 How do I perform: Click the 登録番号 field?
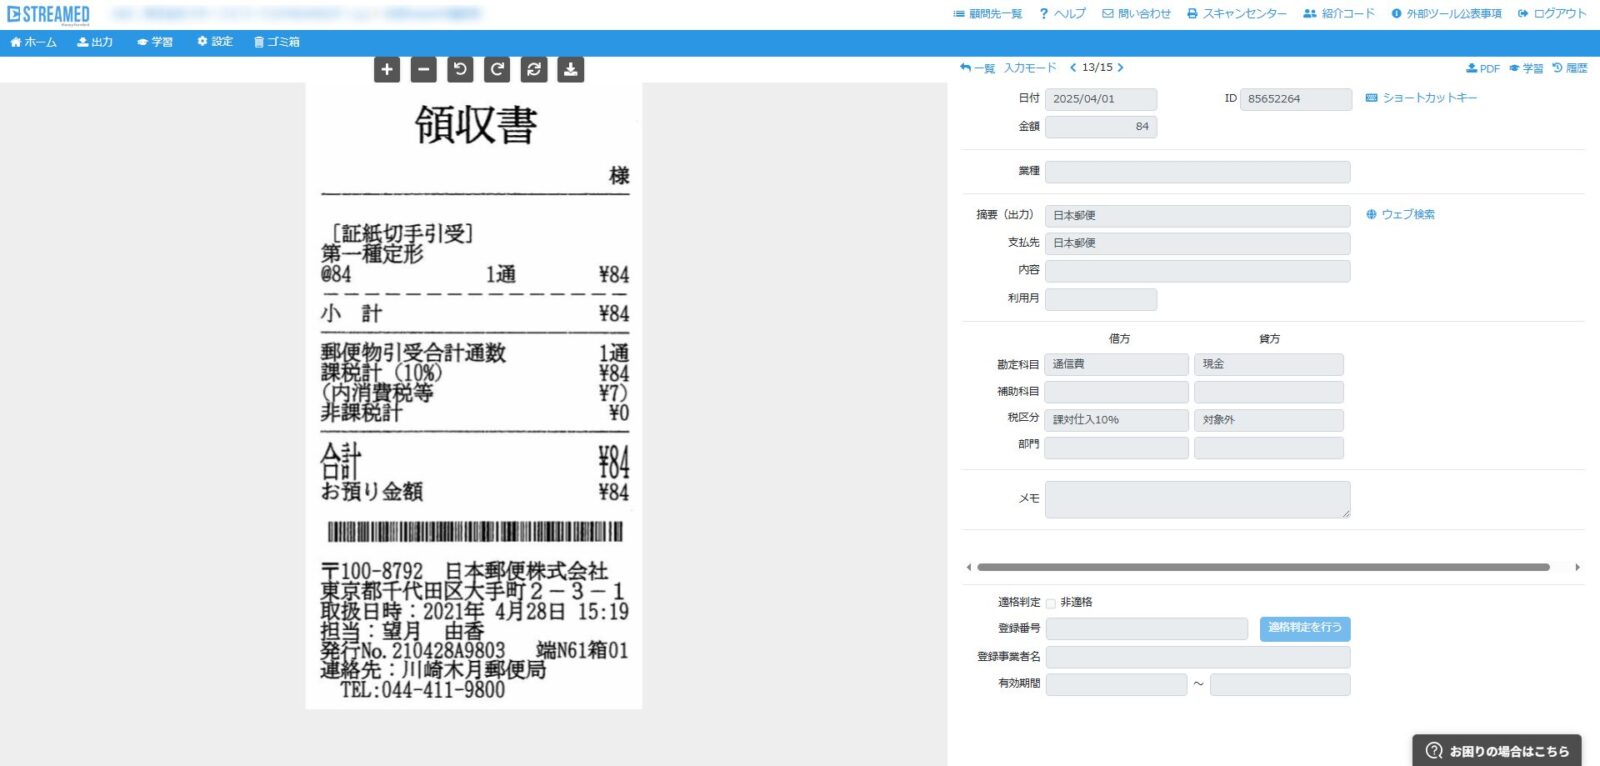pyautogui.click(x=1147, y=629)
